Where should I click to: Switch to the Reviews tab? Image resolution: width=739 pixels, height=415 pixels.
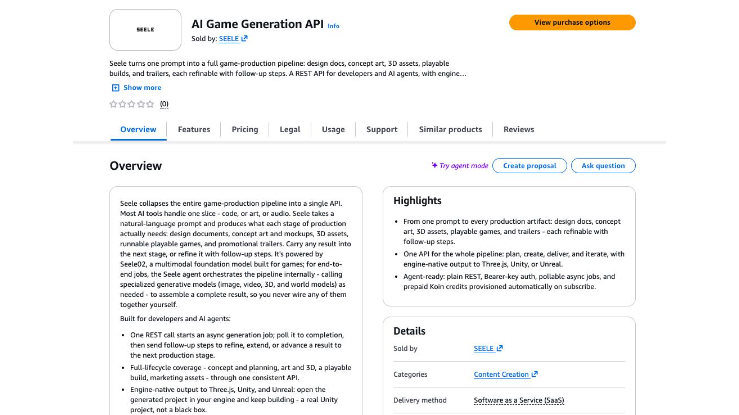pos(518,130)
